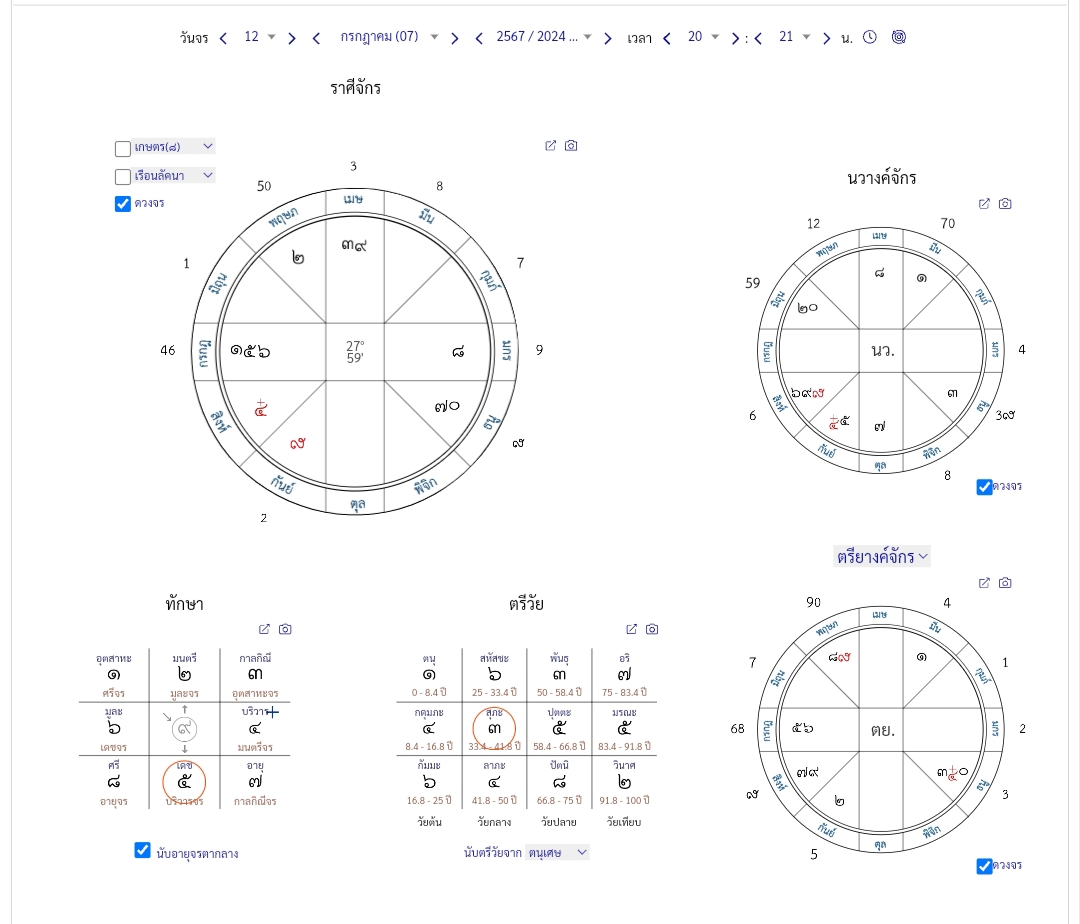Uncheck ดวงจร below ตรียางค์จักร chart

click(984, 865)
